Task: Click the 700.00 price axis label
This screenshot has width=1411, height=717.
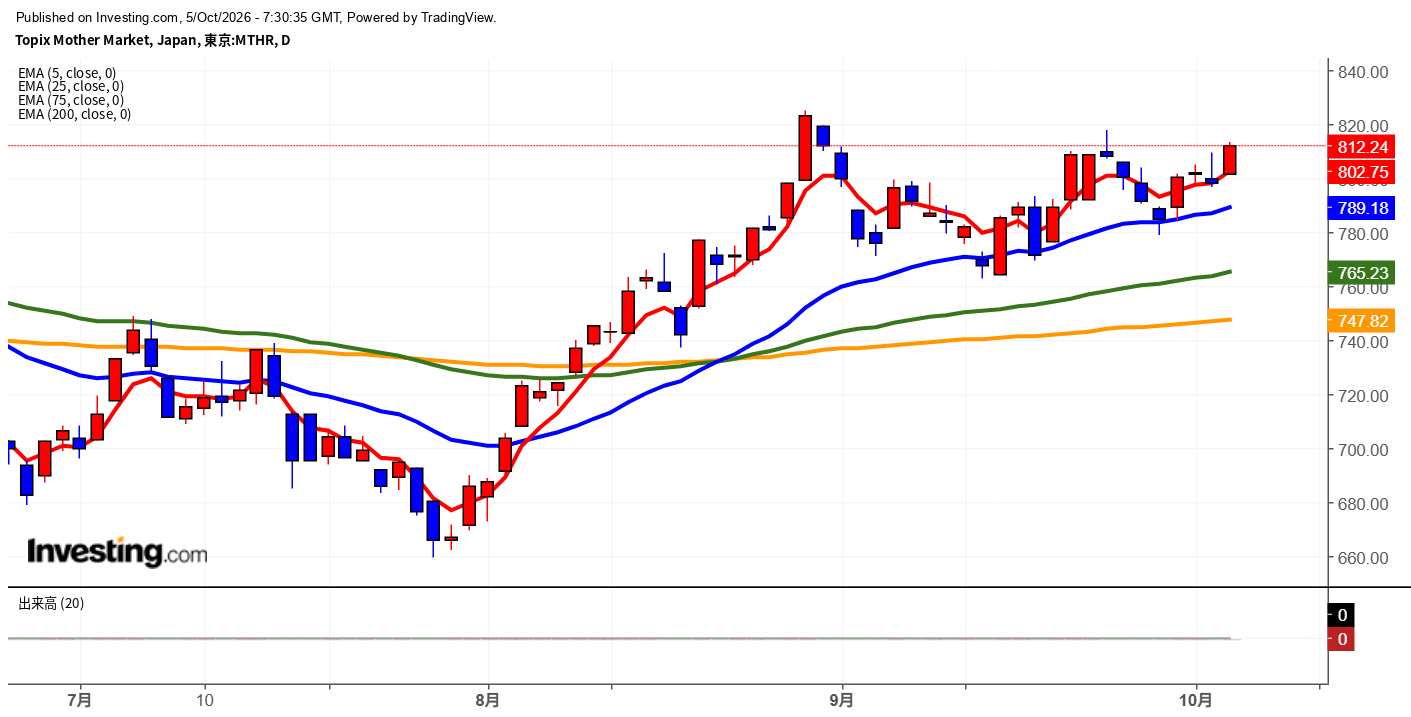Action: pos(1363,450)
